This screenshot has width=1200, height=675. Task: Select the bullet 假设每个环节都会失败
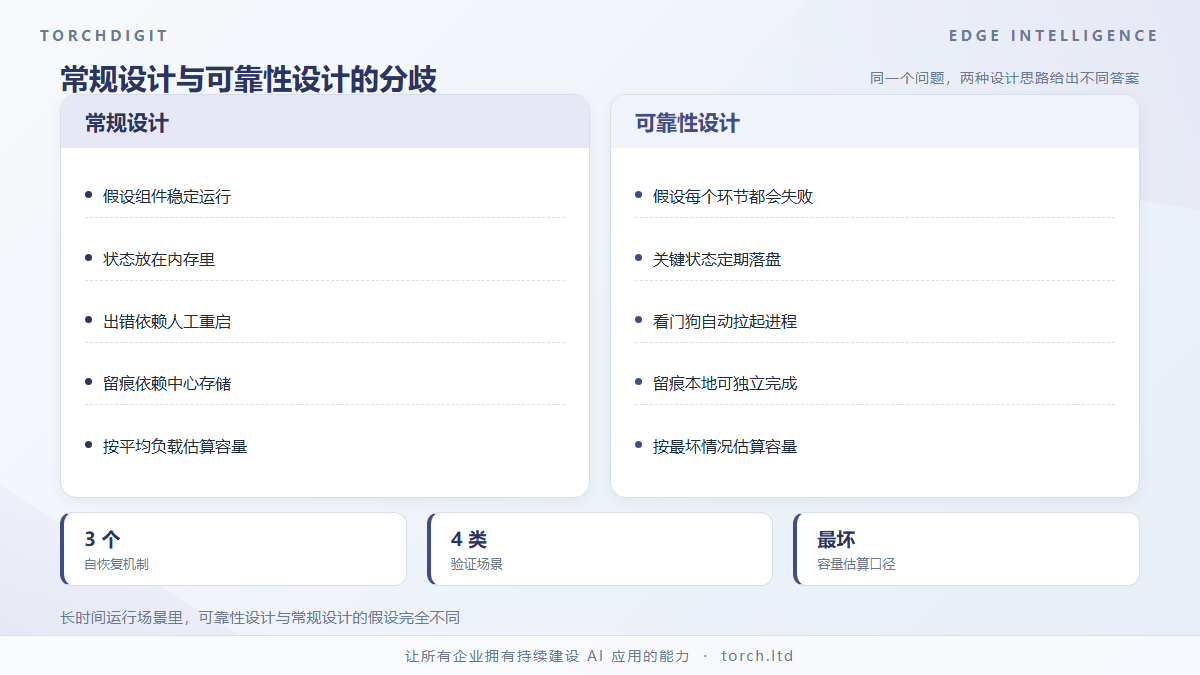[x=733, y=196]
